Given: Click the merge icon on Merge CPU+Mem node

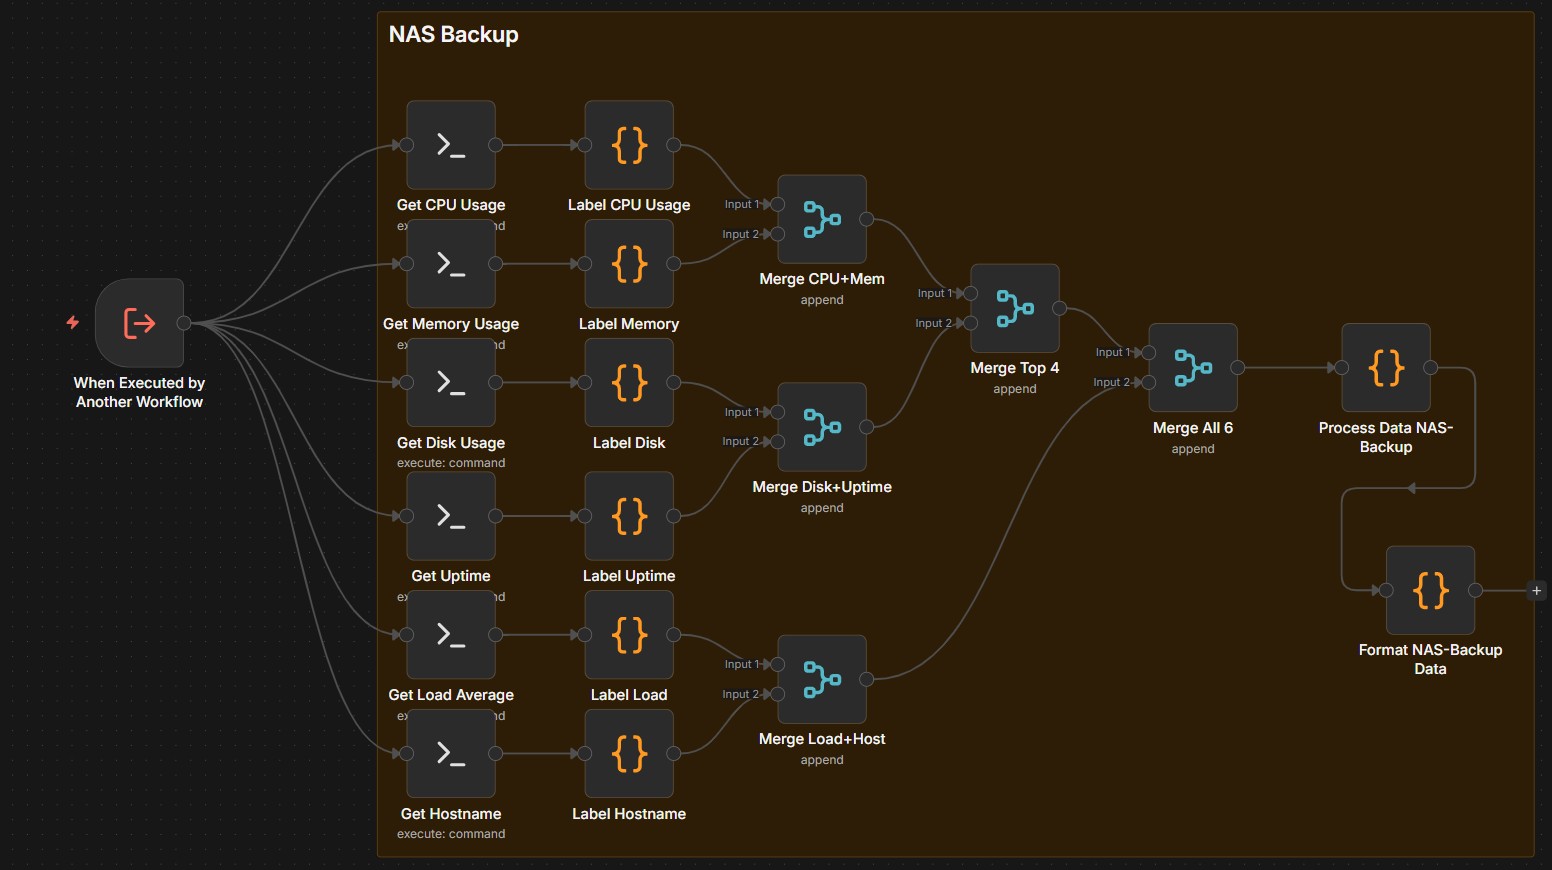Looking at the screenshot, I should pos(821,219).
